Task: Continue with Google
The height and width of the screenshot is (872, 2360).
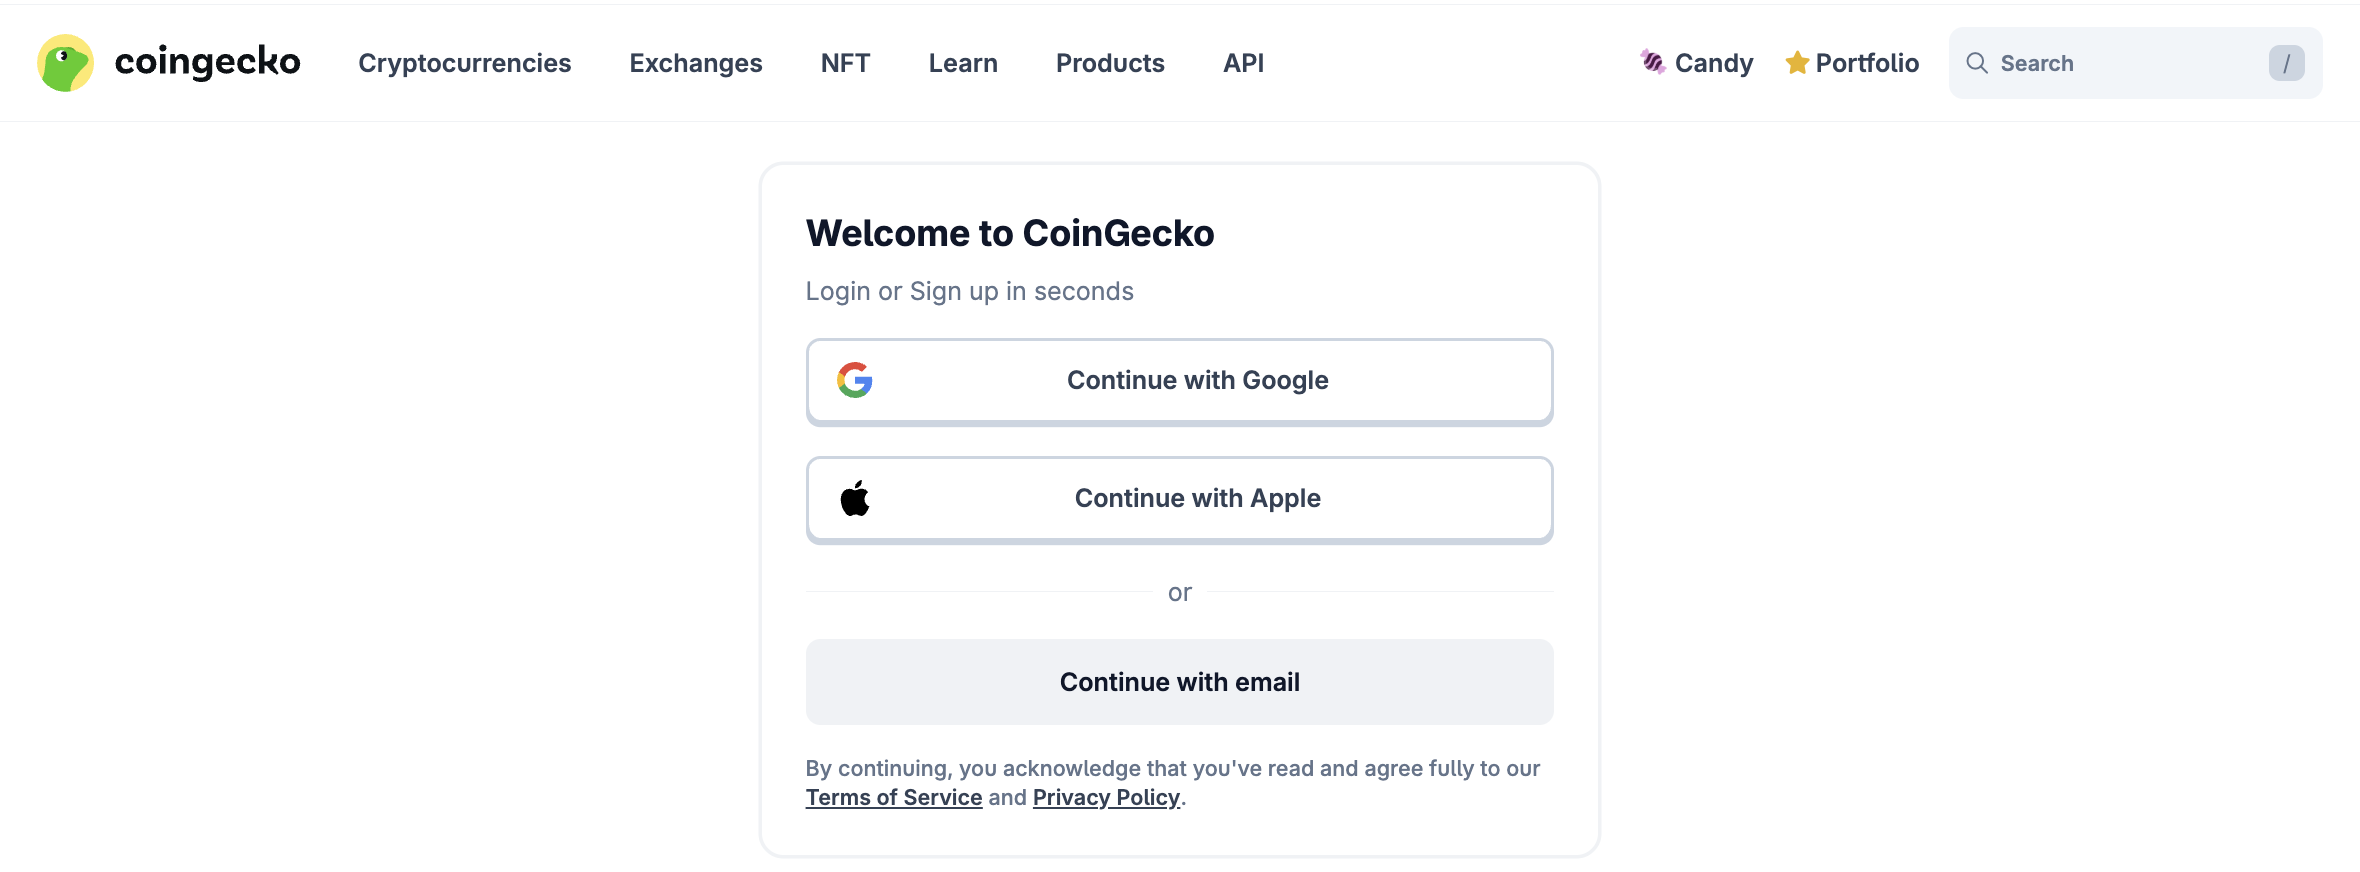Action: click(x=1179, y=380)
